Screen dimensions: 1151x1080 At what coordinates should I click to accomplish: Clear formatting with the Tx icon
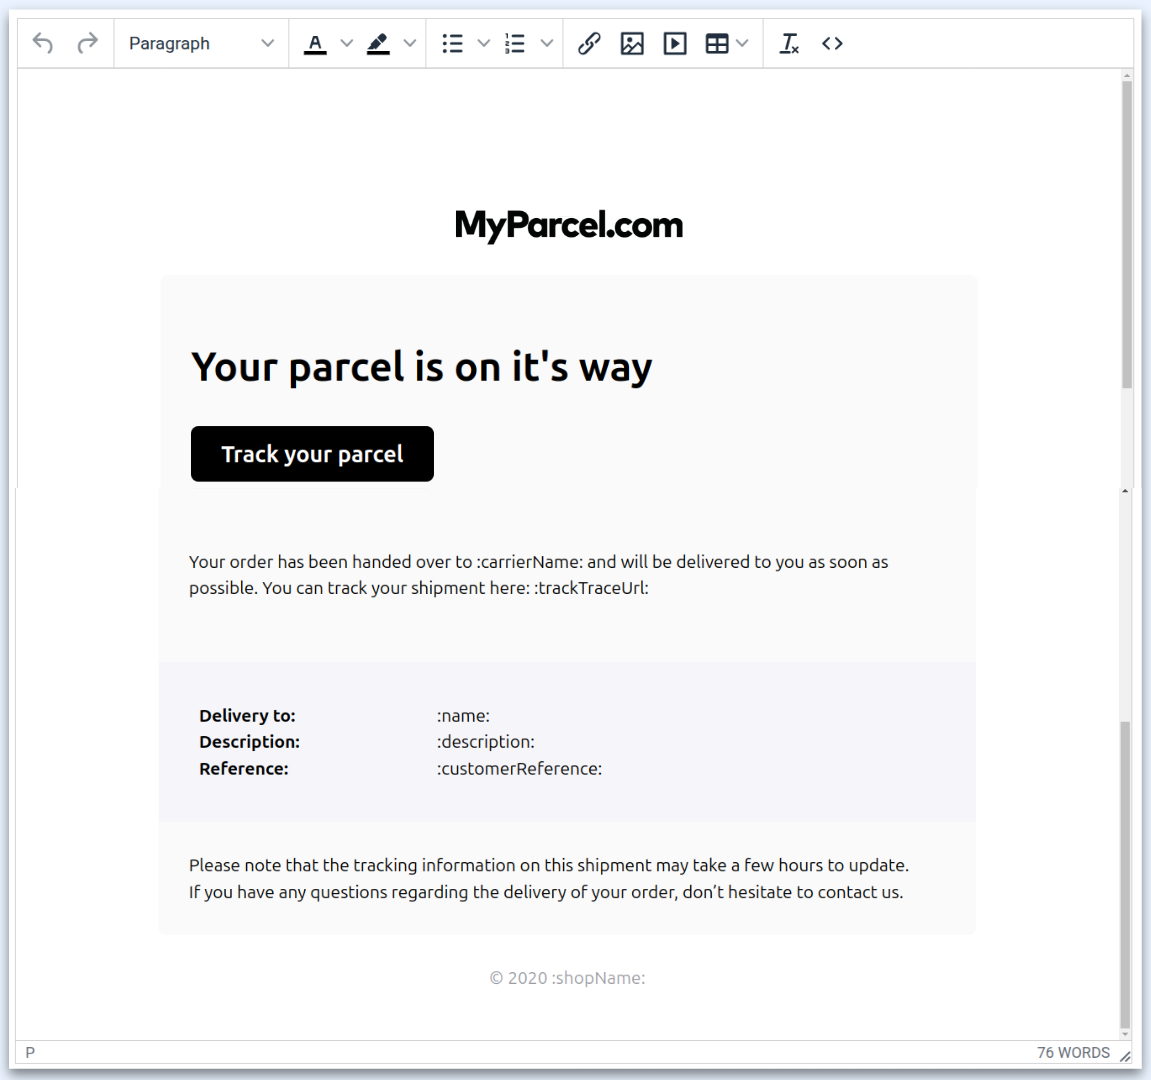(x=789, y=43)
